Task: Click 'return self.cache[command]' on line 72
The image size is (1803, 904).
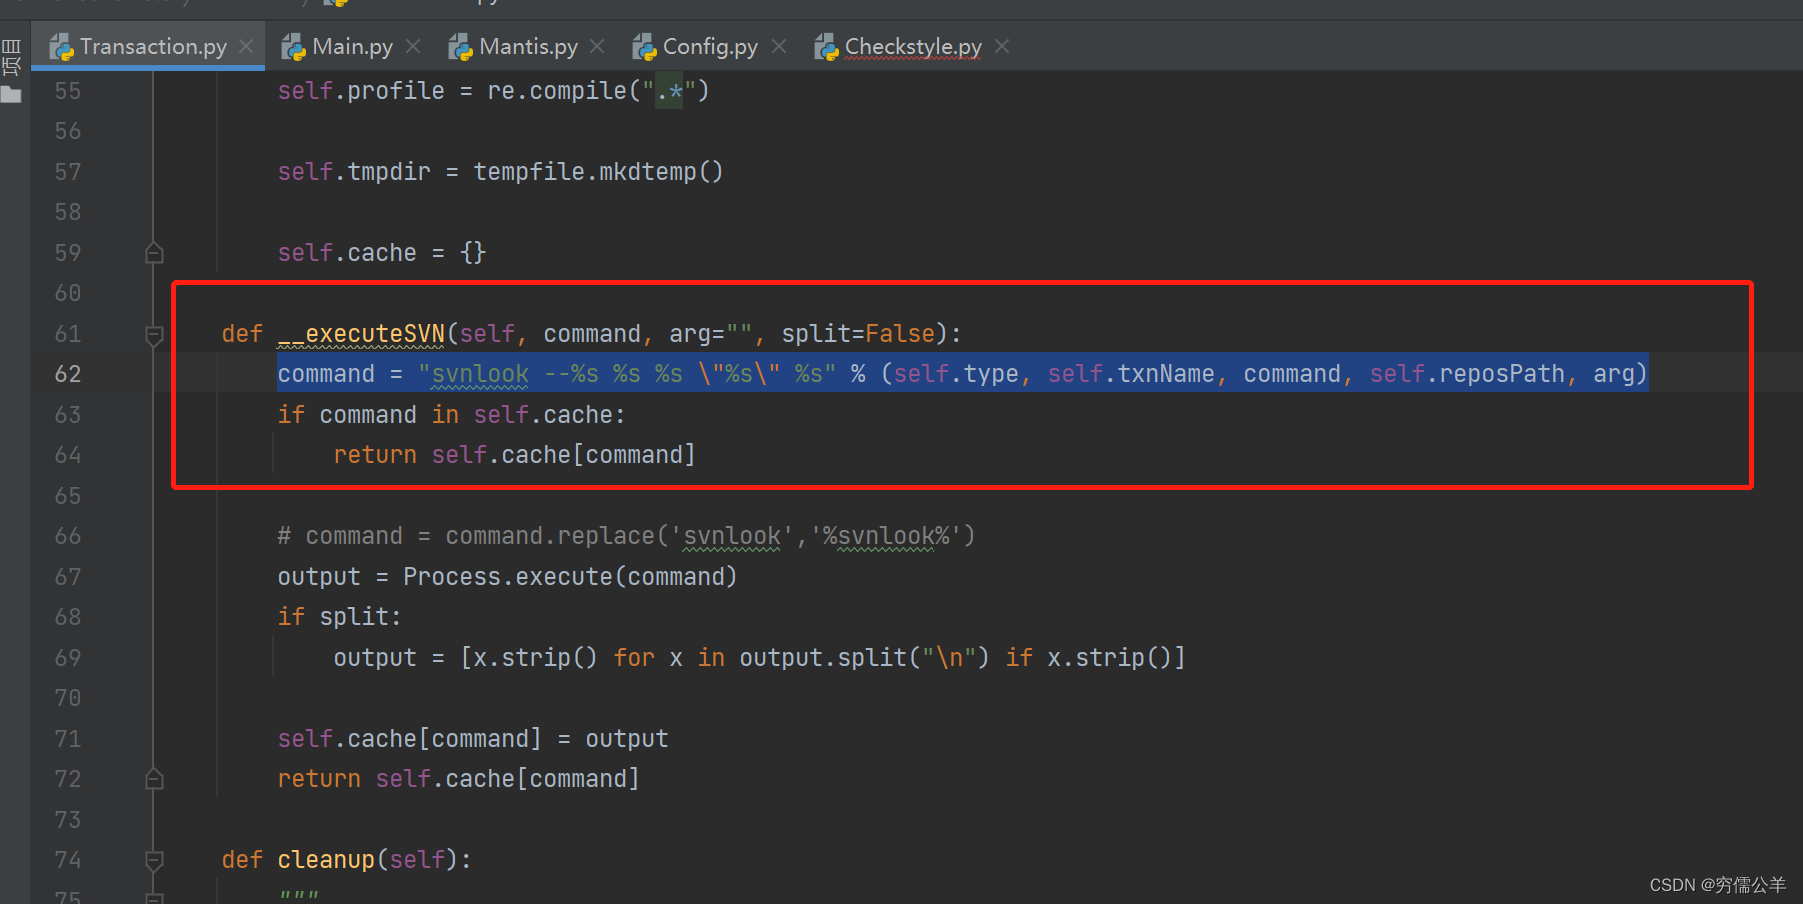Action: pos(458,779)
